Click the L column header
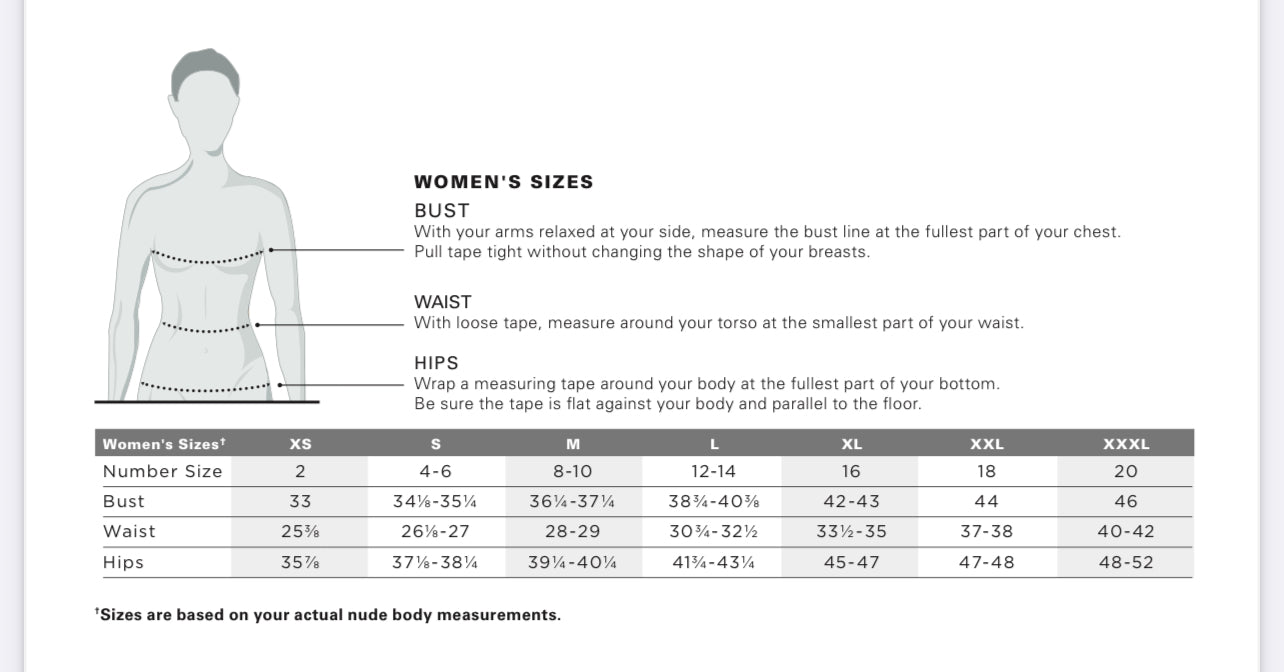Viewport: 1284px width, 672px height. [714, 444]
